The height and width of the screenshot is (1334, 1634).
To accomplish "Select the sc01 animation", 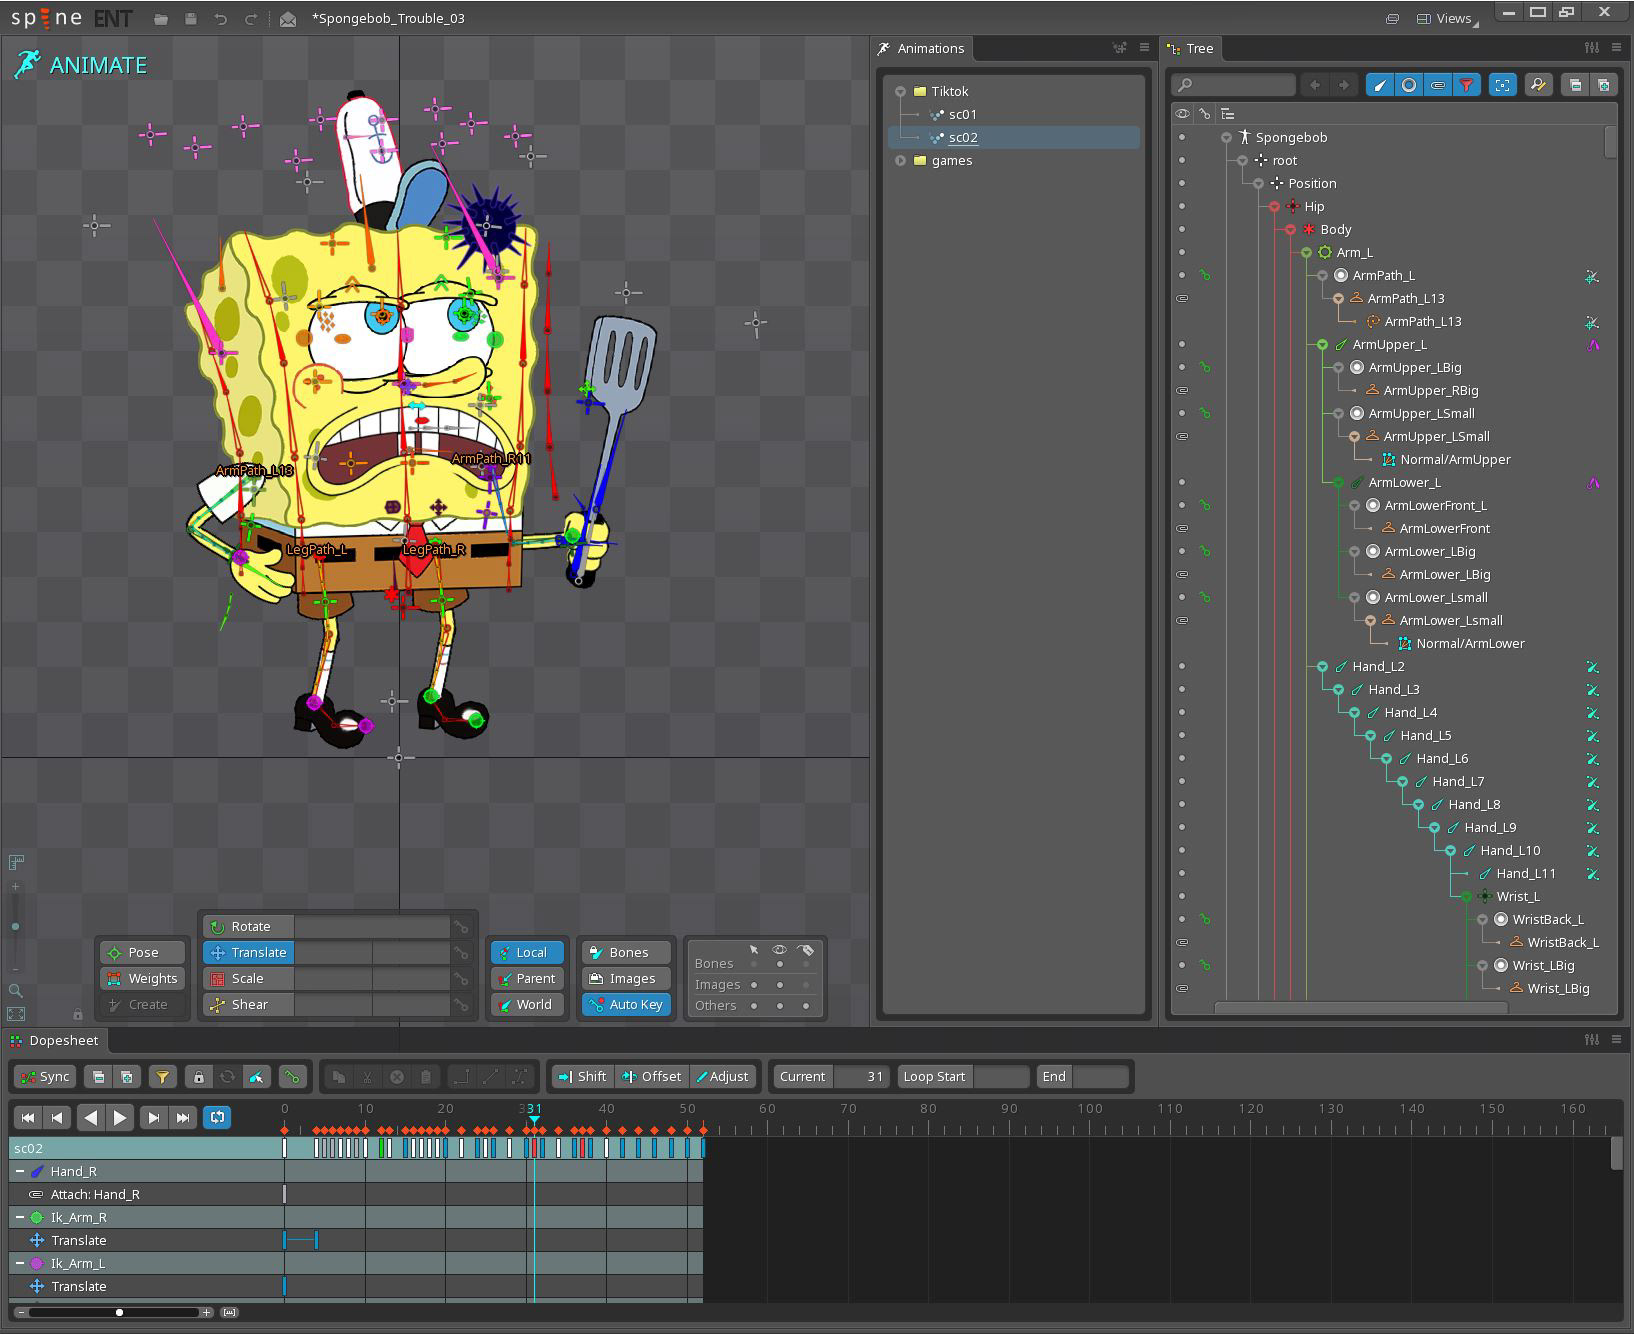I will (962, 114).
